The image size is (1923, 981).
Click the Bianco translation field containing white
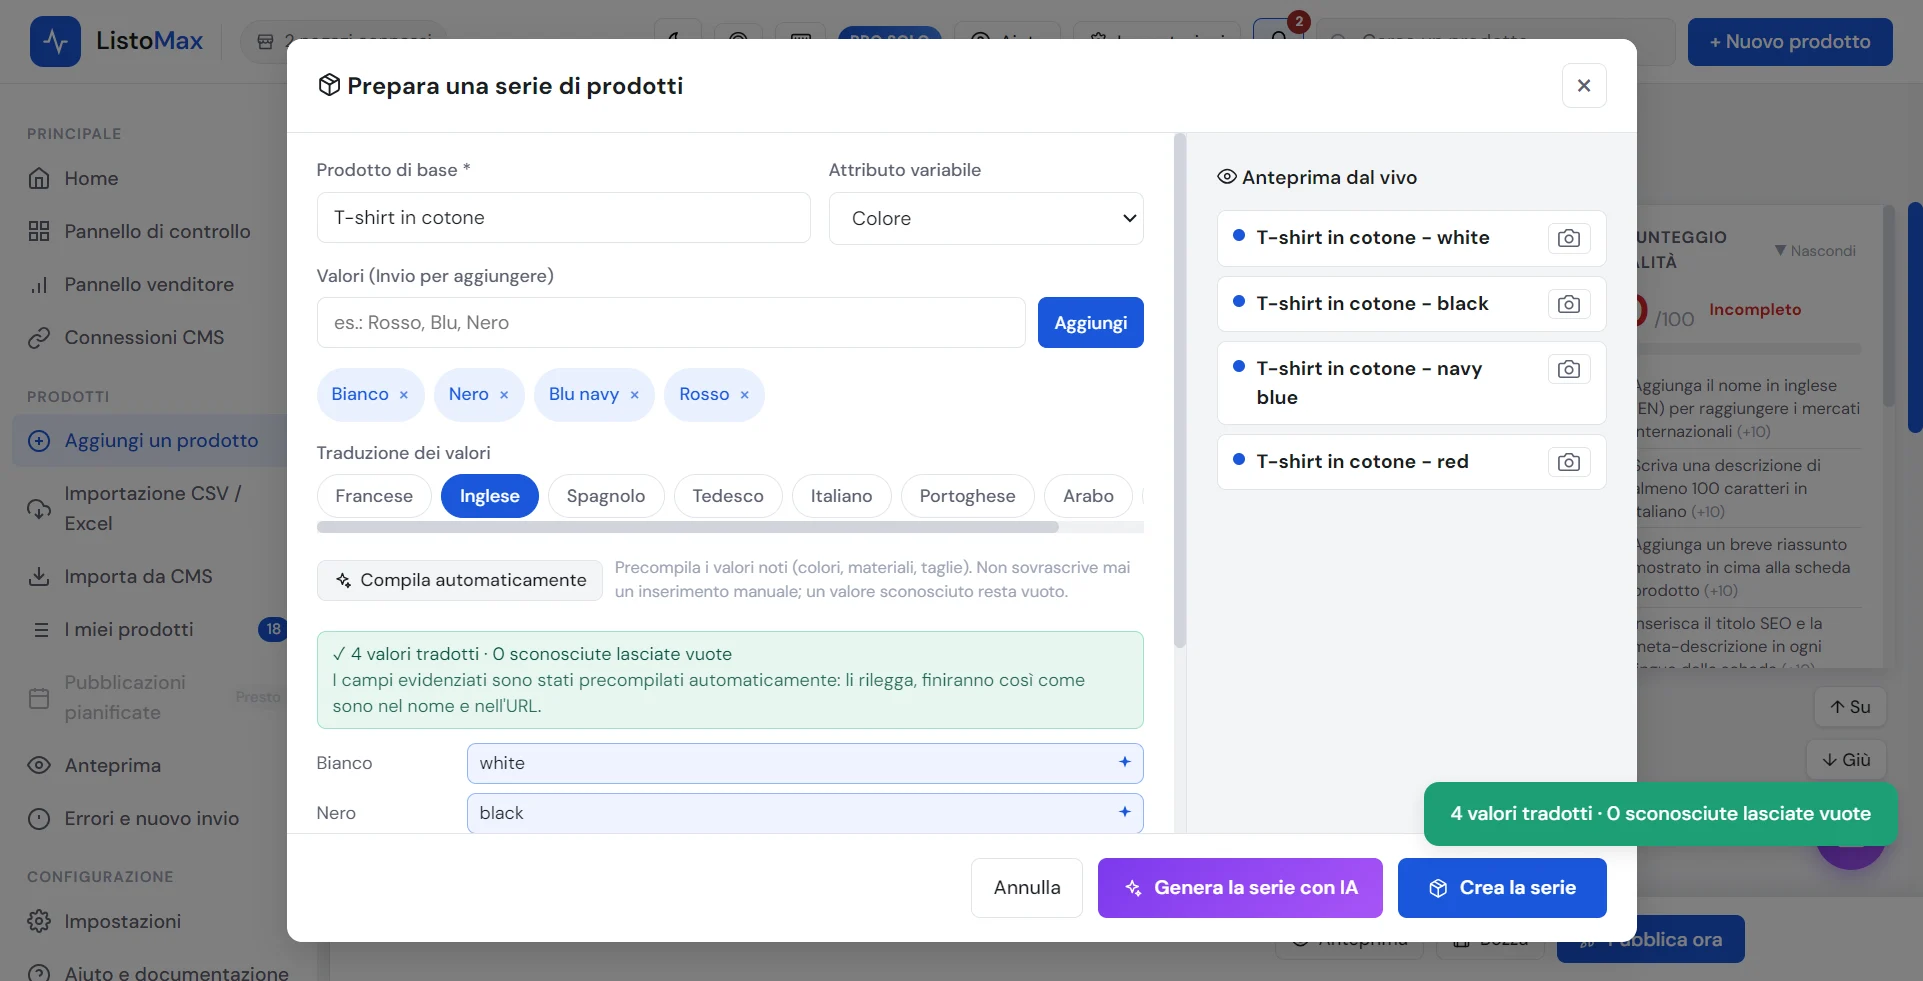tap(805, 763)
